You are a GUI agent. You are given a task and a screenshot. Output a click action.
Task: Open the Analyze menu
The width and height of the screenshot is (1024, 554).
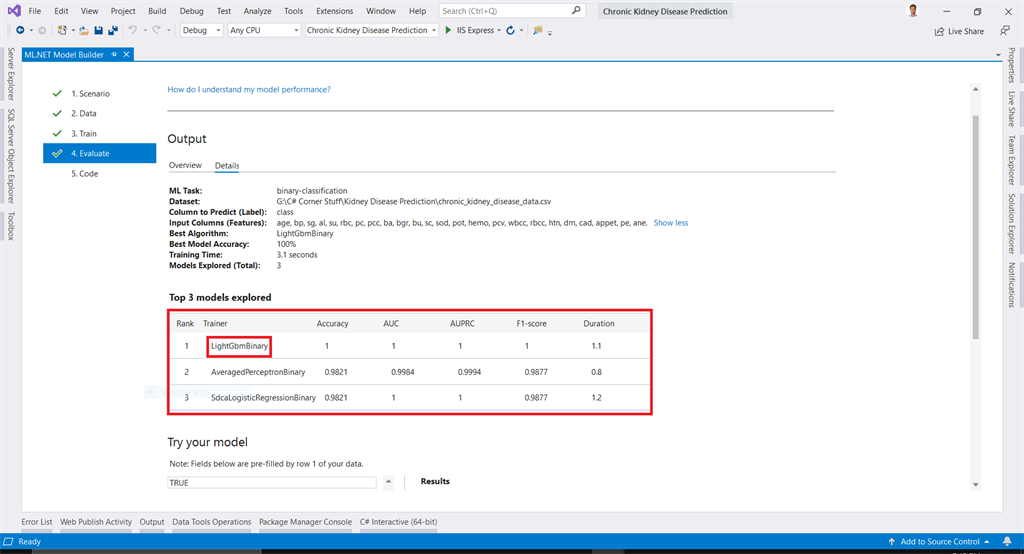pyautogui.click(x=257, y=10)
